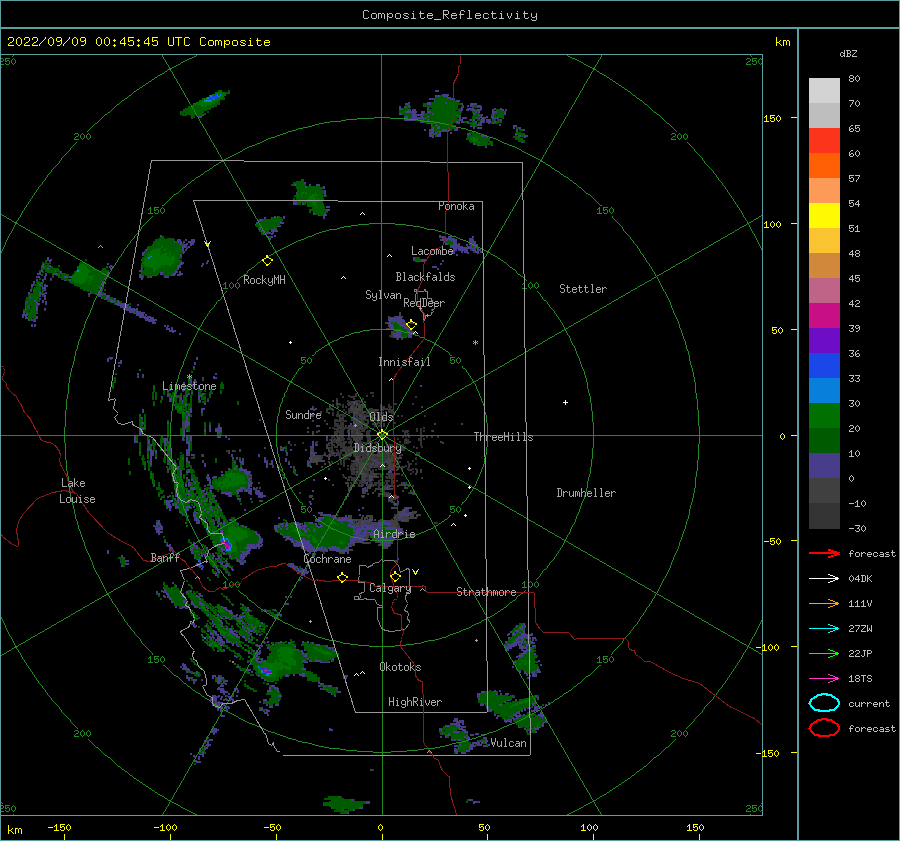Viewport: 900px width, 841px height.
Task: Click the orange 111V arrow icon
Action: (x=824, y=603)
